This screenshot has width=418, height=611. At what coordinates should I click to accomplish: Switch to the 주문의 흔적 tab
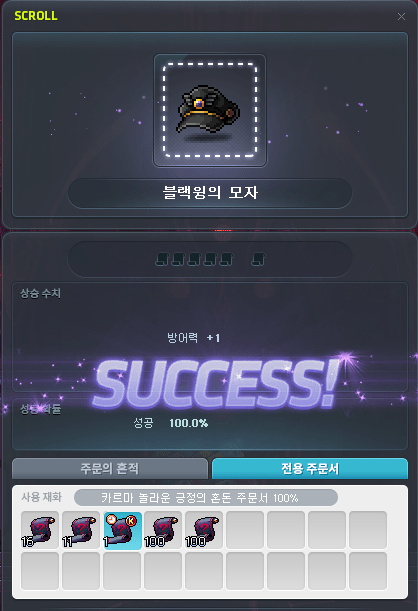tap(110, 468)
